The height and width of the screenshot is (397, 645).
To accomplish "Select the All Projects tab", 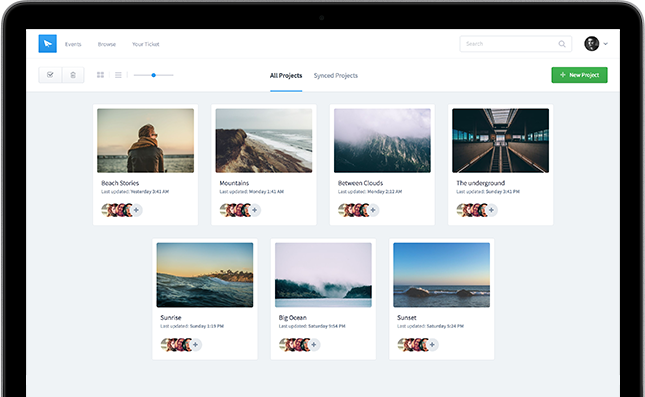I will (286, 76).
